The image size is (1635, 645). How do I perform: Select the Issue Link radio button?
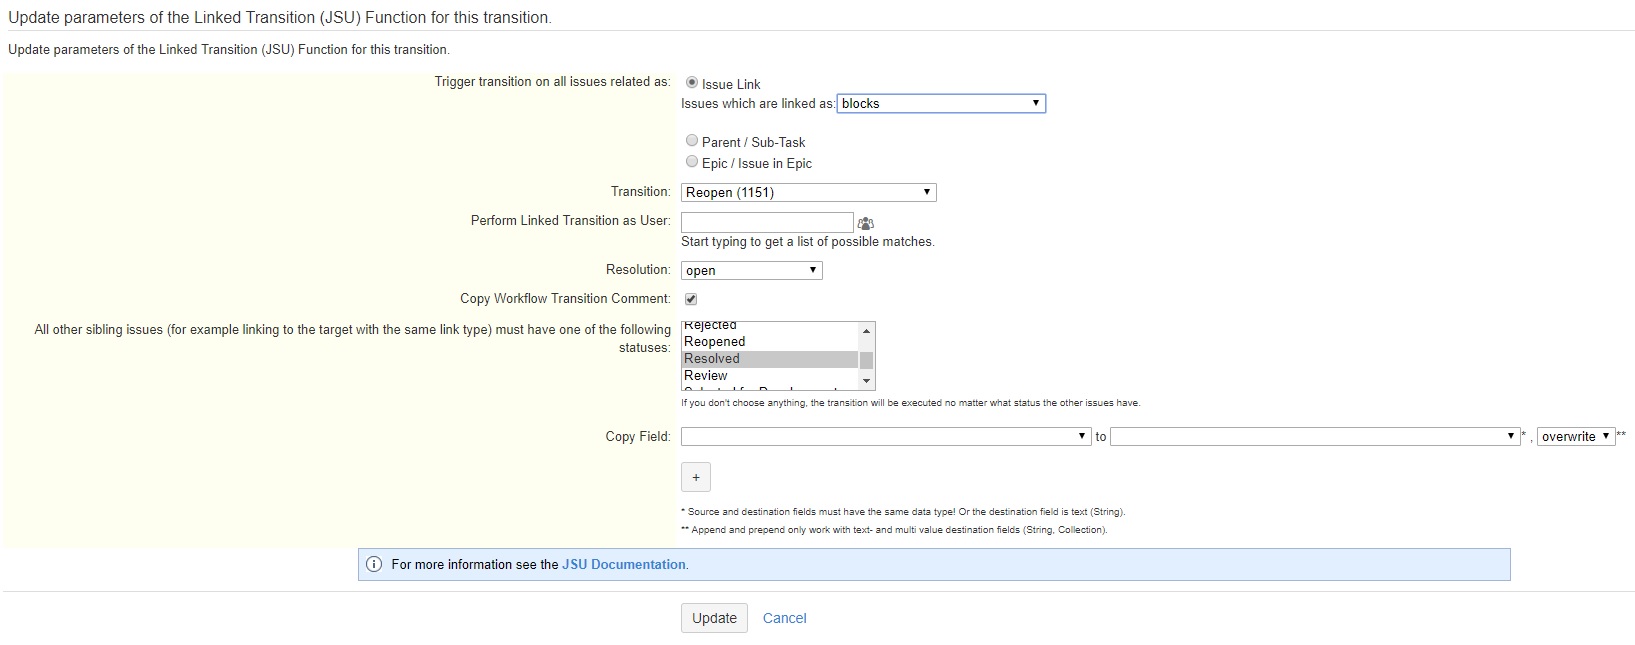691,83
